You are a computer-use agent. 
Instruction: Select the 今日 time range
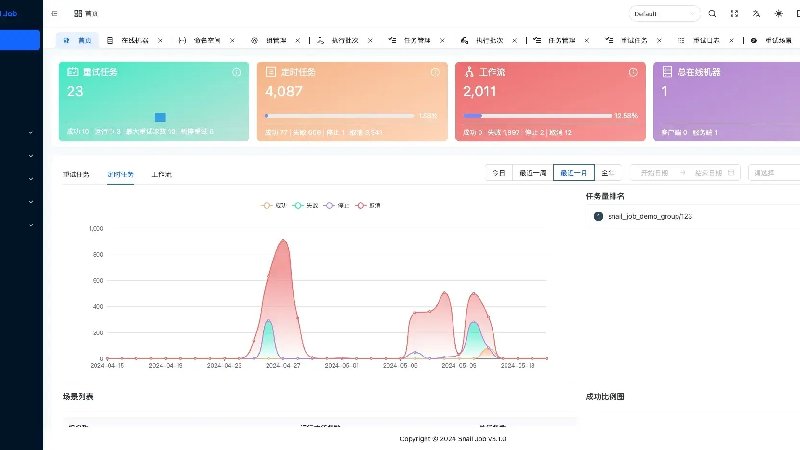[x=498, y=172]
